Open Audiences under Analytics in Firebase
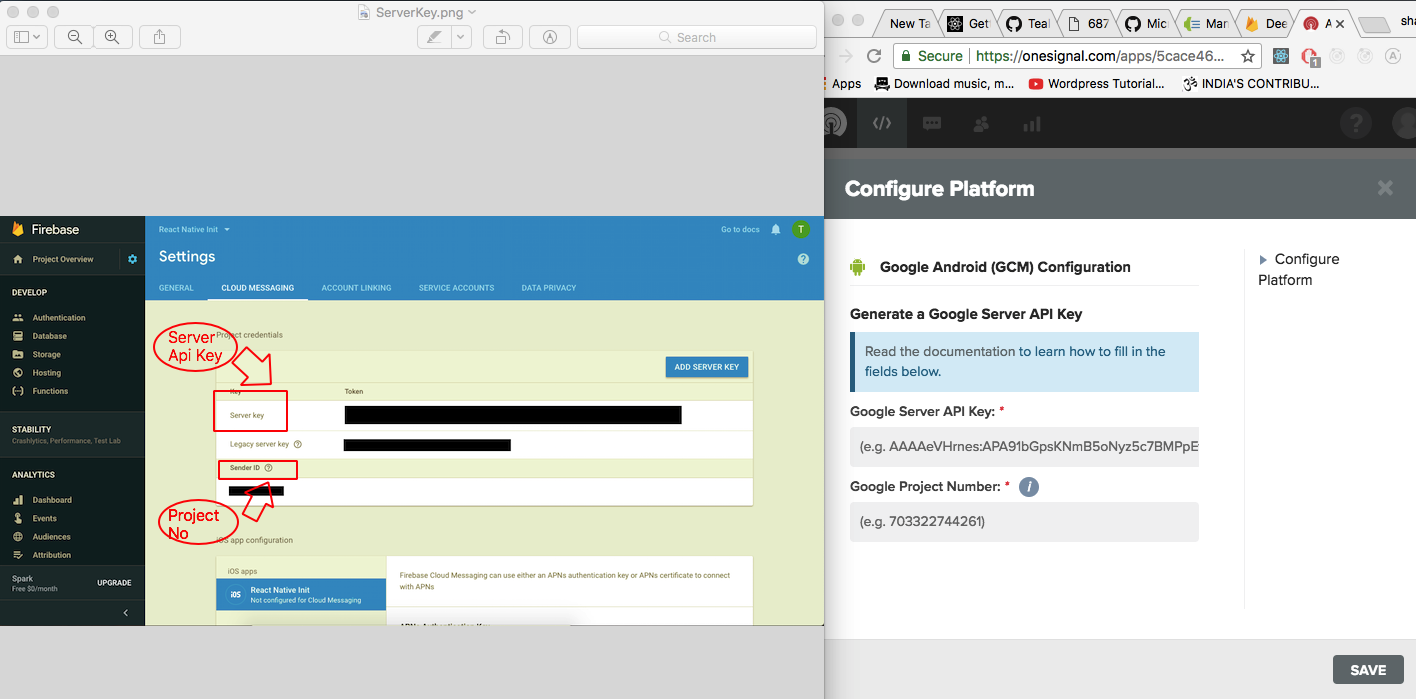Screen dimensions: 1416x699 click(x=52, y=537)
